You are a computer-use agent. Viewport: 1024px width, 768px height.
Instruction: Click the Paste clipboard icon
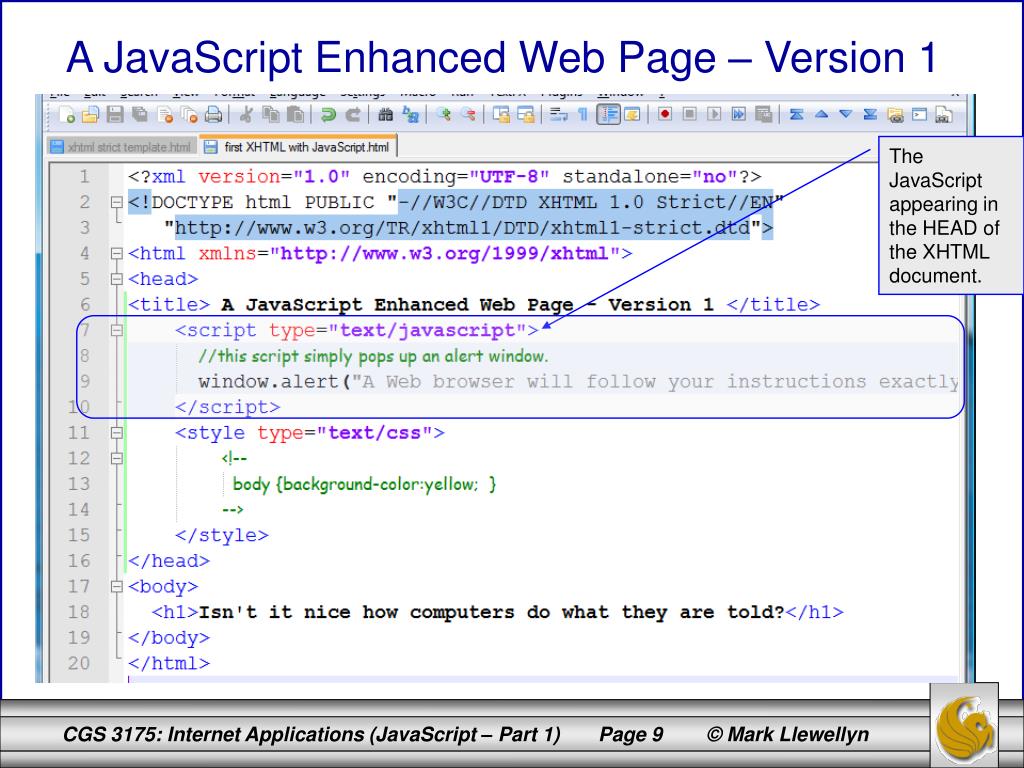click(x=295, y=115)
